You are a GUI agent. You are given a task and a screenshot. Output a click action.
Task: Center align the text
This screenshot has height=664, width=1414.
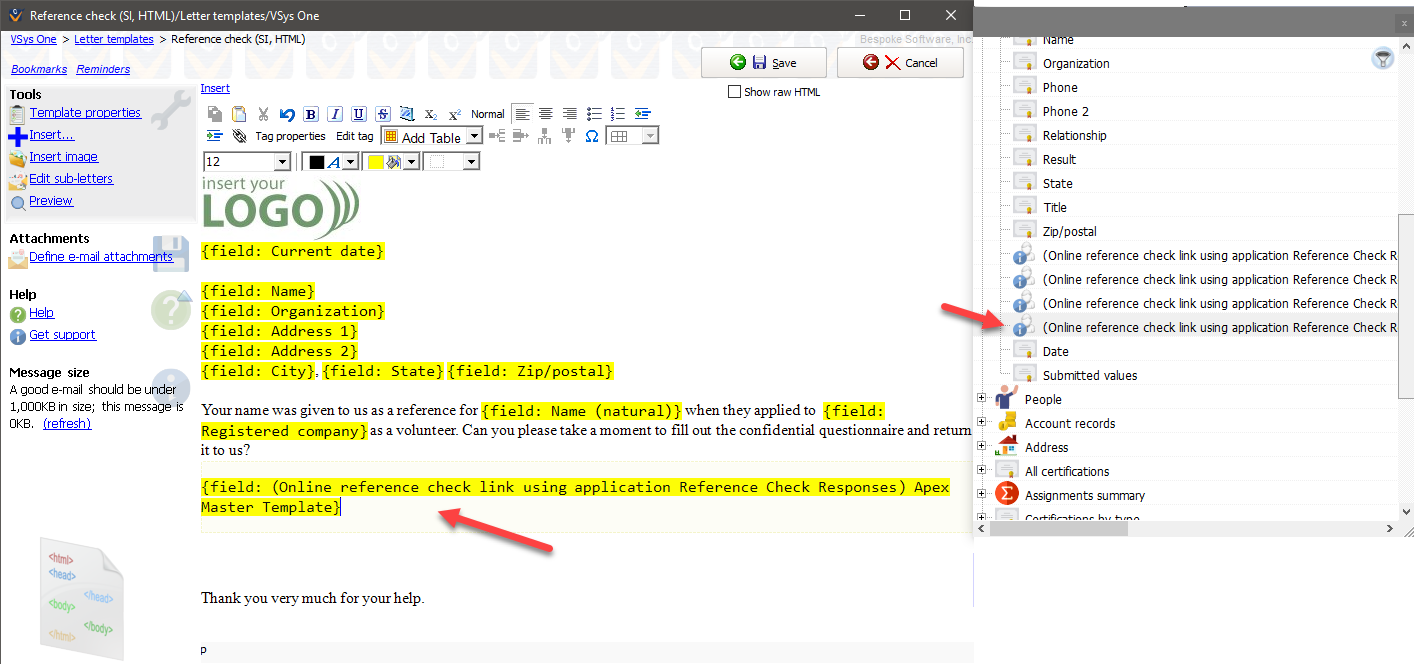tap(546, 114)
